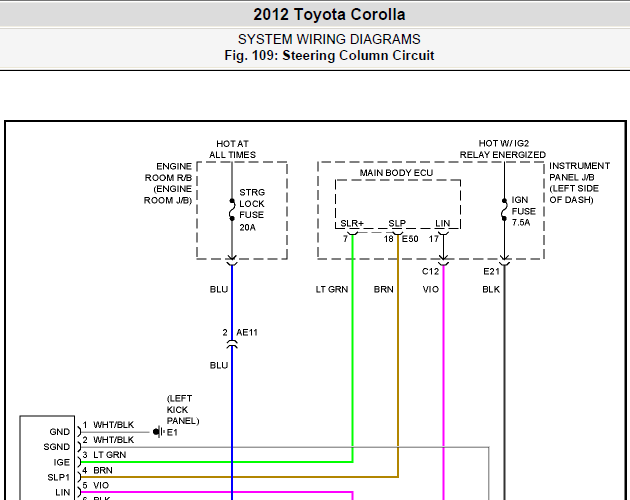
Task: Click pin number '17' beside ECU LIN
Action: tap(434, 239)
